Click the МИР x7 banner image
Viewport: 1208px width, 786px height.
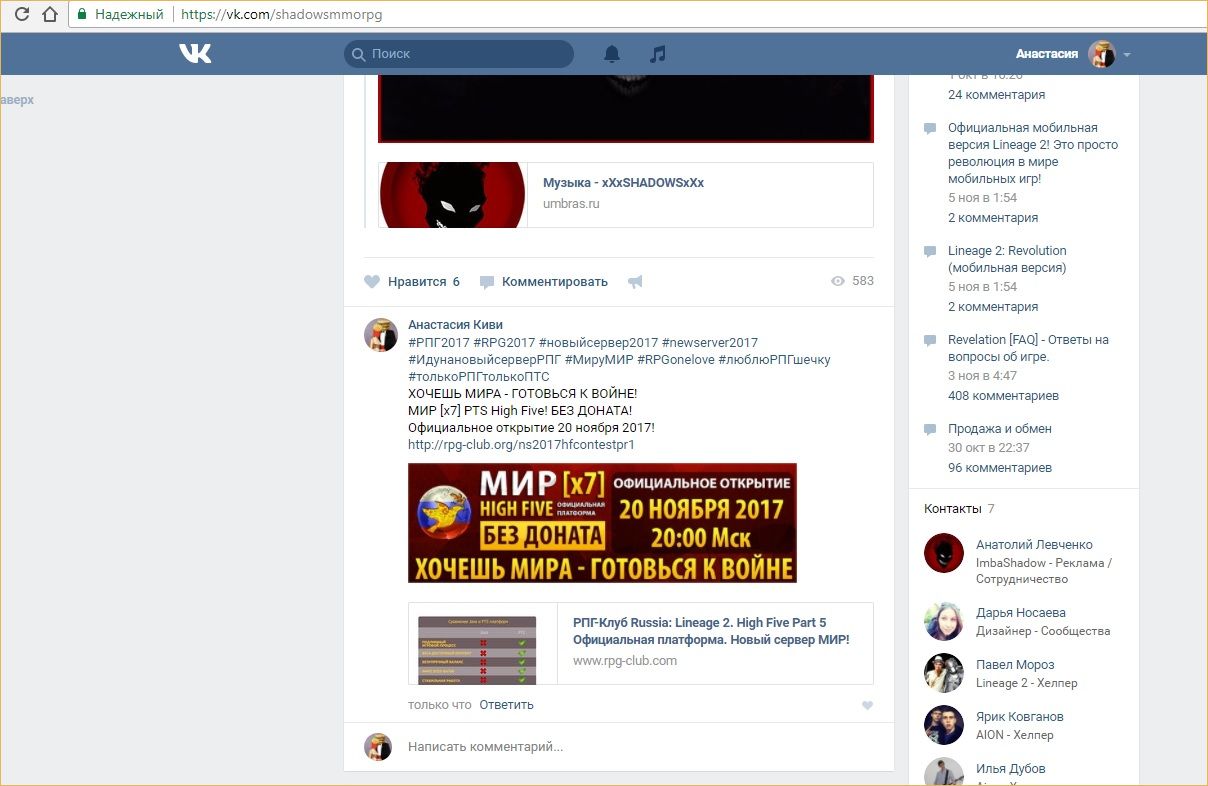pyautogui.click(x=602, y=523)
